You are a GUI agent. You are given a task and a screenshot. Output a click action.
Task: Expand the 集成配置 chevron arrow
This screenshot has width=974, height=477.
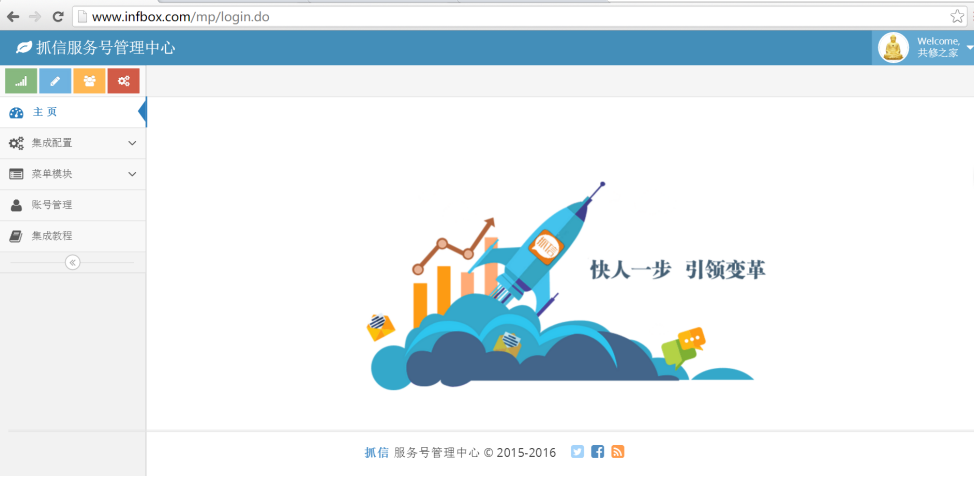[132, 143]
